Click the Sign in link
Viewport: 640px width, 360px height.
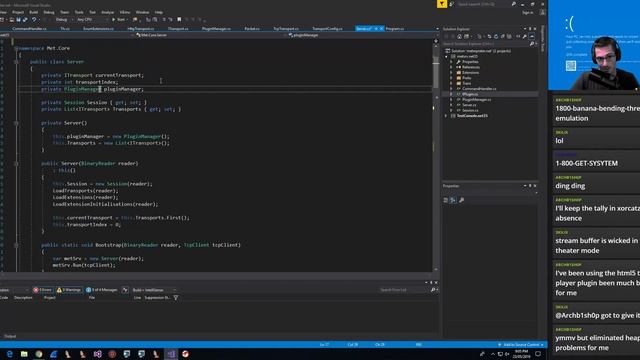click(x=528, y=12)
